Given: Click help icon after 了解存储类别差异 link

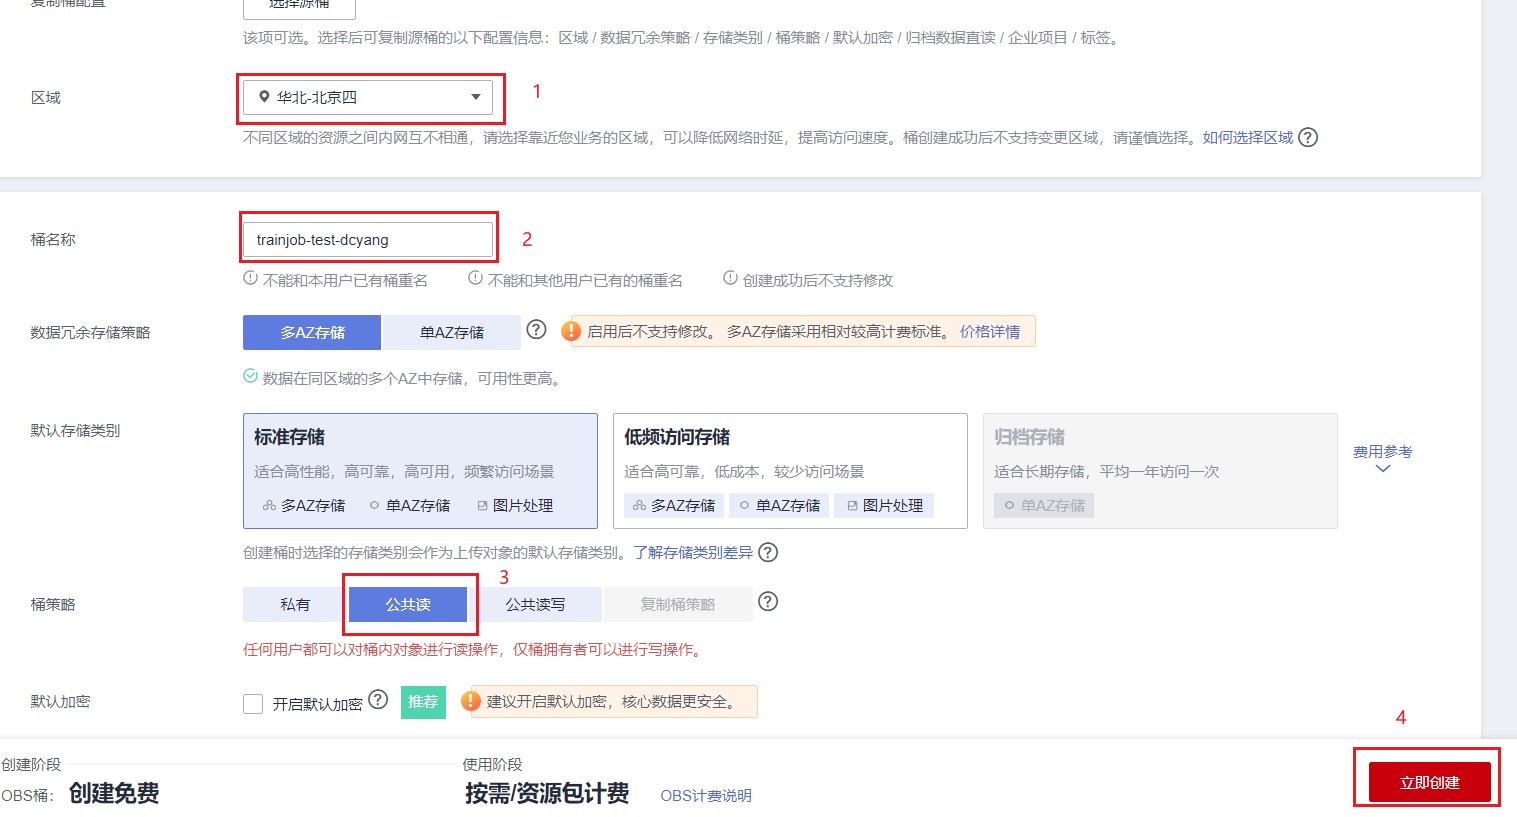Looking at the screenshot, I should (768, 552).
